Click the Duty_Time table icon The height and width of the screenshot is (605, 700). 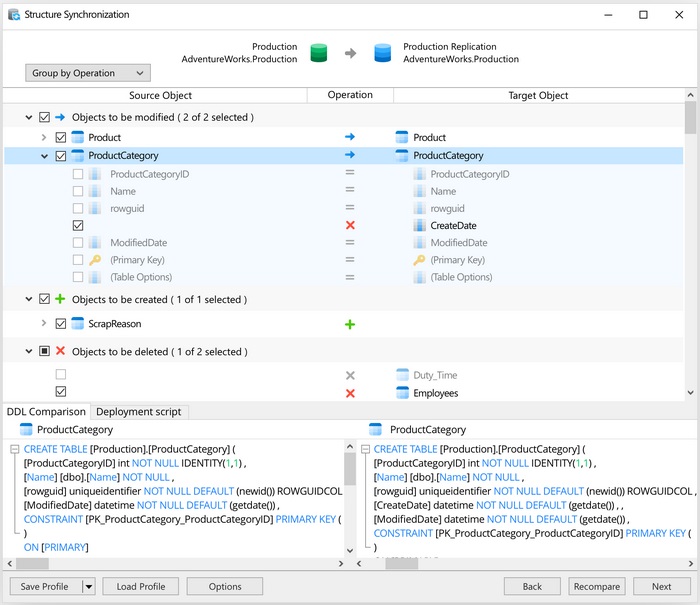tap(402, 375)
